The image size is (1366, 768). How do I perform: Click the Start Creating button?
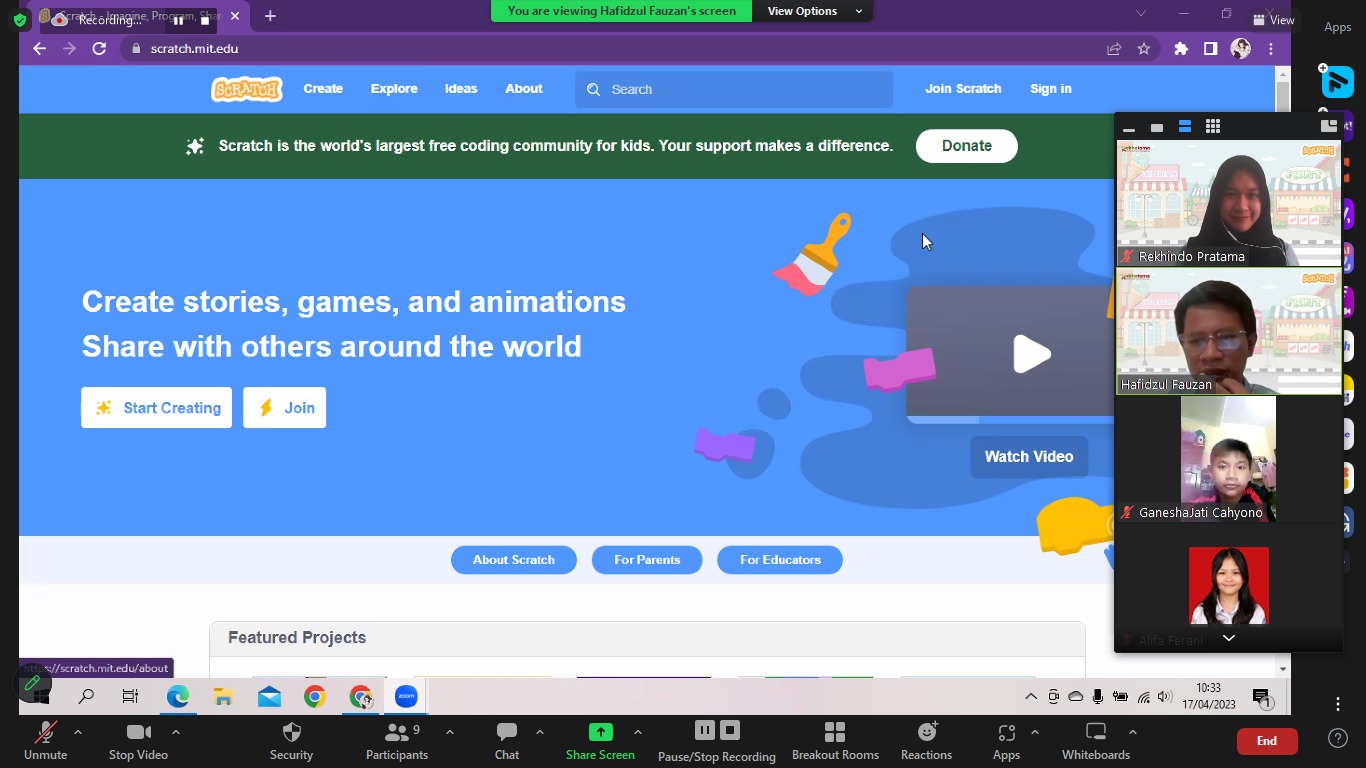click(157, 408)
